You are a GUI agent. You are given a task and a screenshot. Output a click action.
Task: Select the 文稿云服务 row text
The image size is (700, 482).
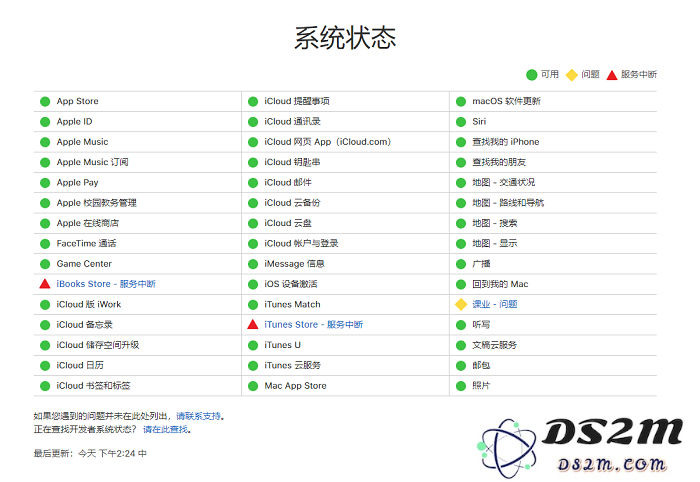tap(495, 345)
